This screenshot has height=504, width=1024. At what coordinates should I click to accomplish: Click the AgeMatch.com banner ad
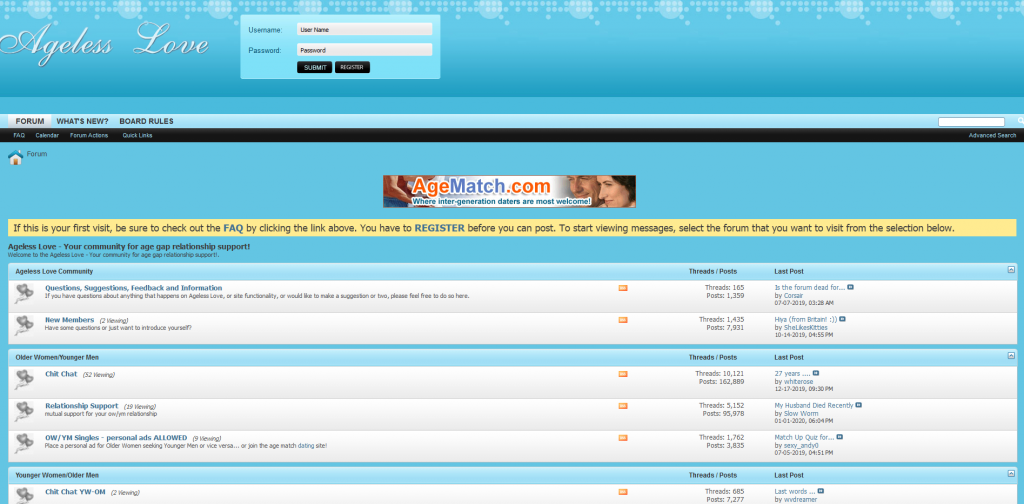(x=509, y=191)
